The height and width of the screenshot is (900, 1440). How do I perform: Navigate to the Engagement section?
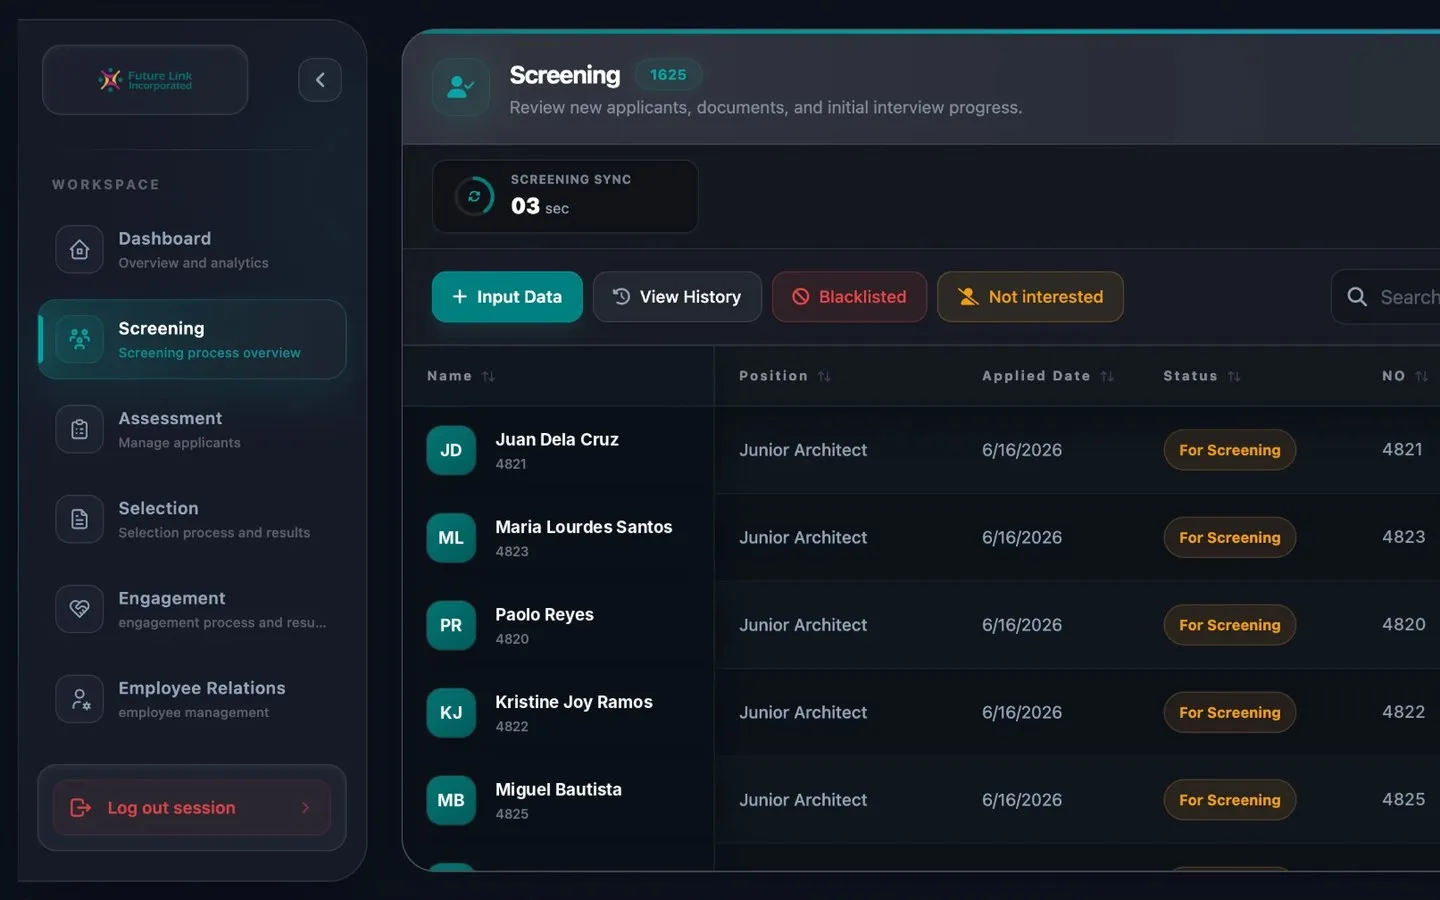(192, 609)
